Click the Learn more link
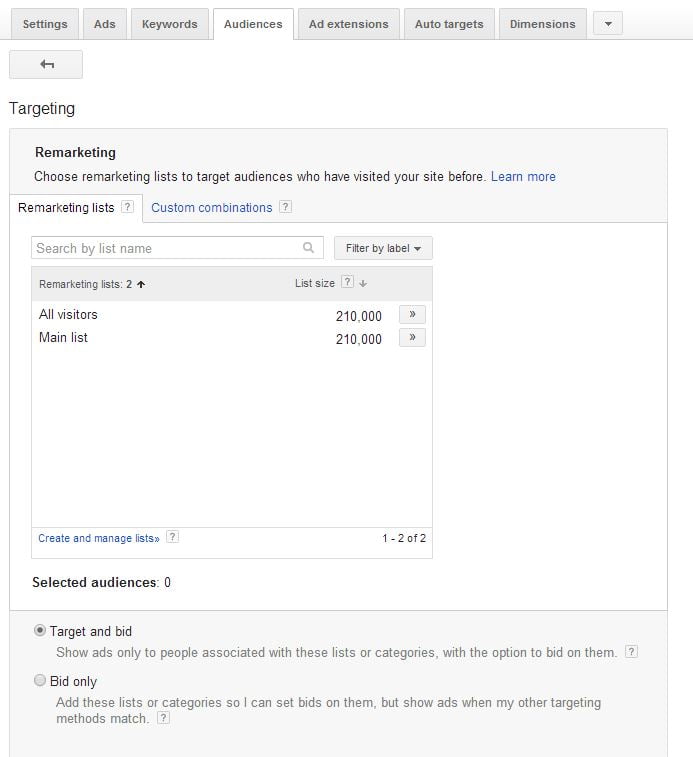The width and height of the screenshot is (693, 757). 523,177
